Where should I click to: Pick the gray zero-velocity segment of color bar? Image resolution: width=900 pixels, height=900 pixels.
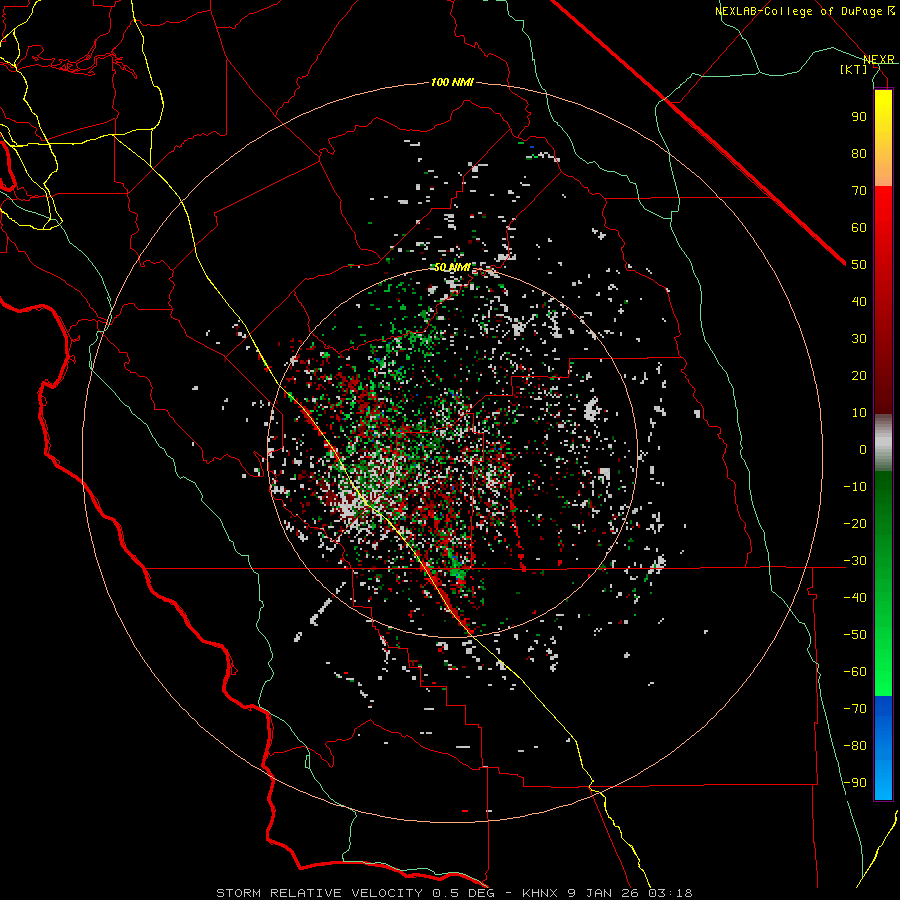(883, 442)
